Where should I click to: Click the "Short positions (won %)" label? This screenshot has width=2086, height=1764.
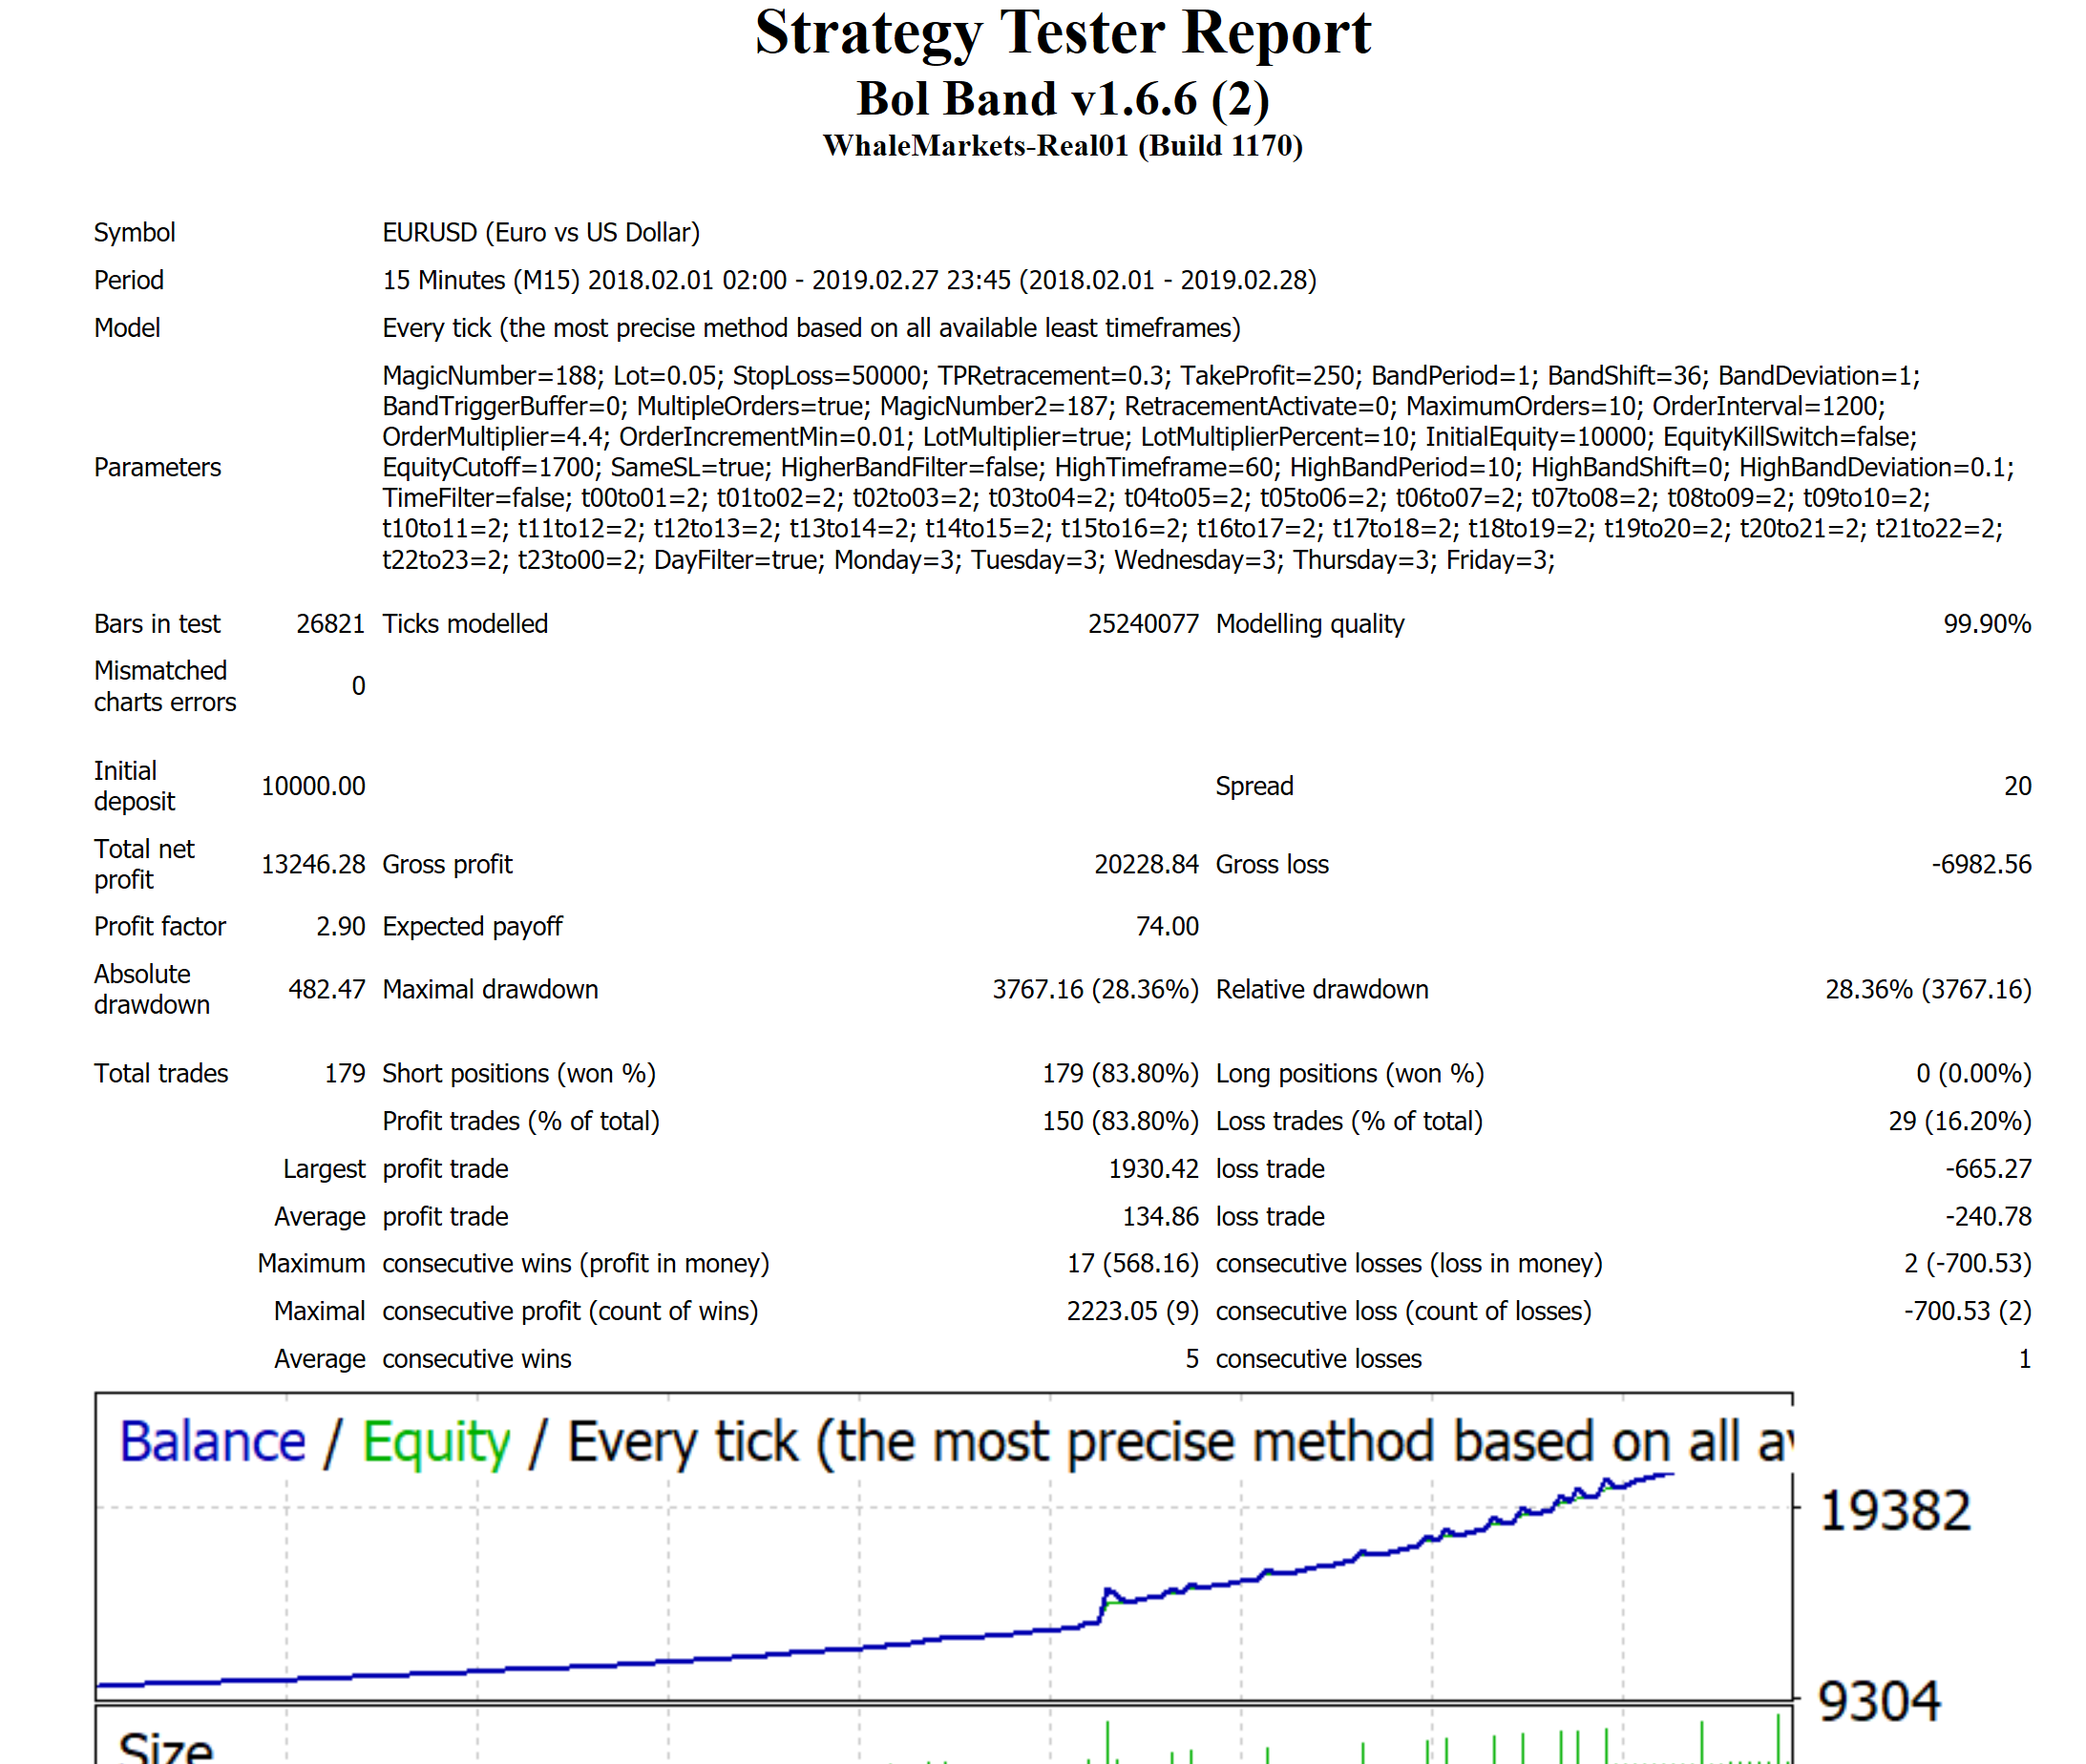519,1074
